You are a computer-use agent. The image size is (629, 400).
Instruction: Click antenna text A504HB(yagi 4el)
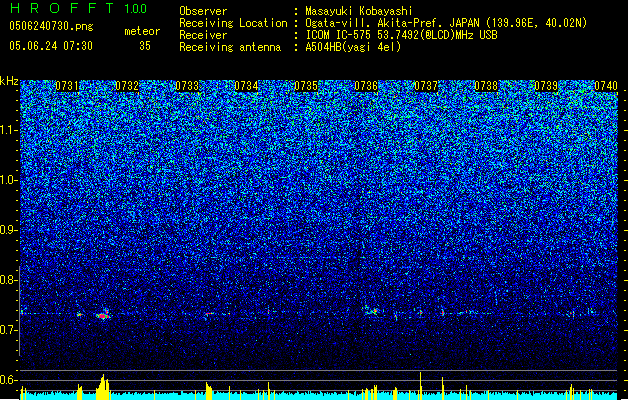[x=353, y=47]
